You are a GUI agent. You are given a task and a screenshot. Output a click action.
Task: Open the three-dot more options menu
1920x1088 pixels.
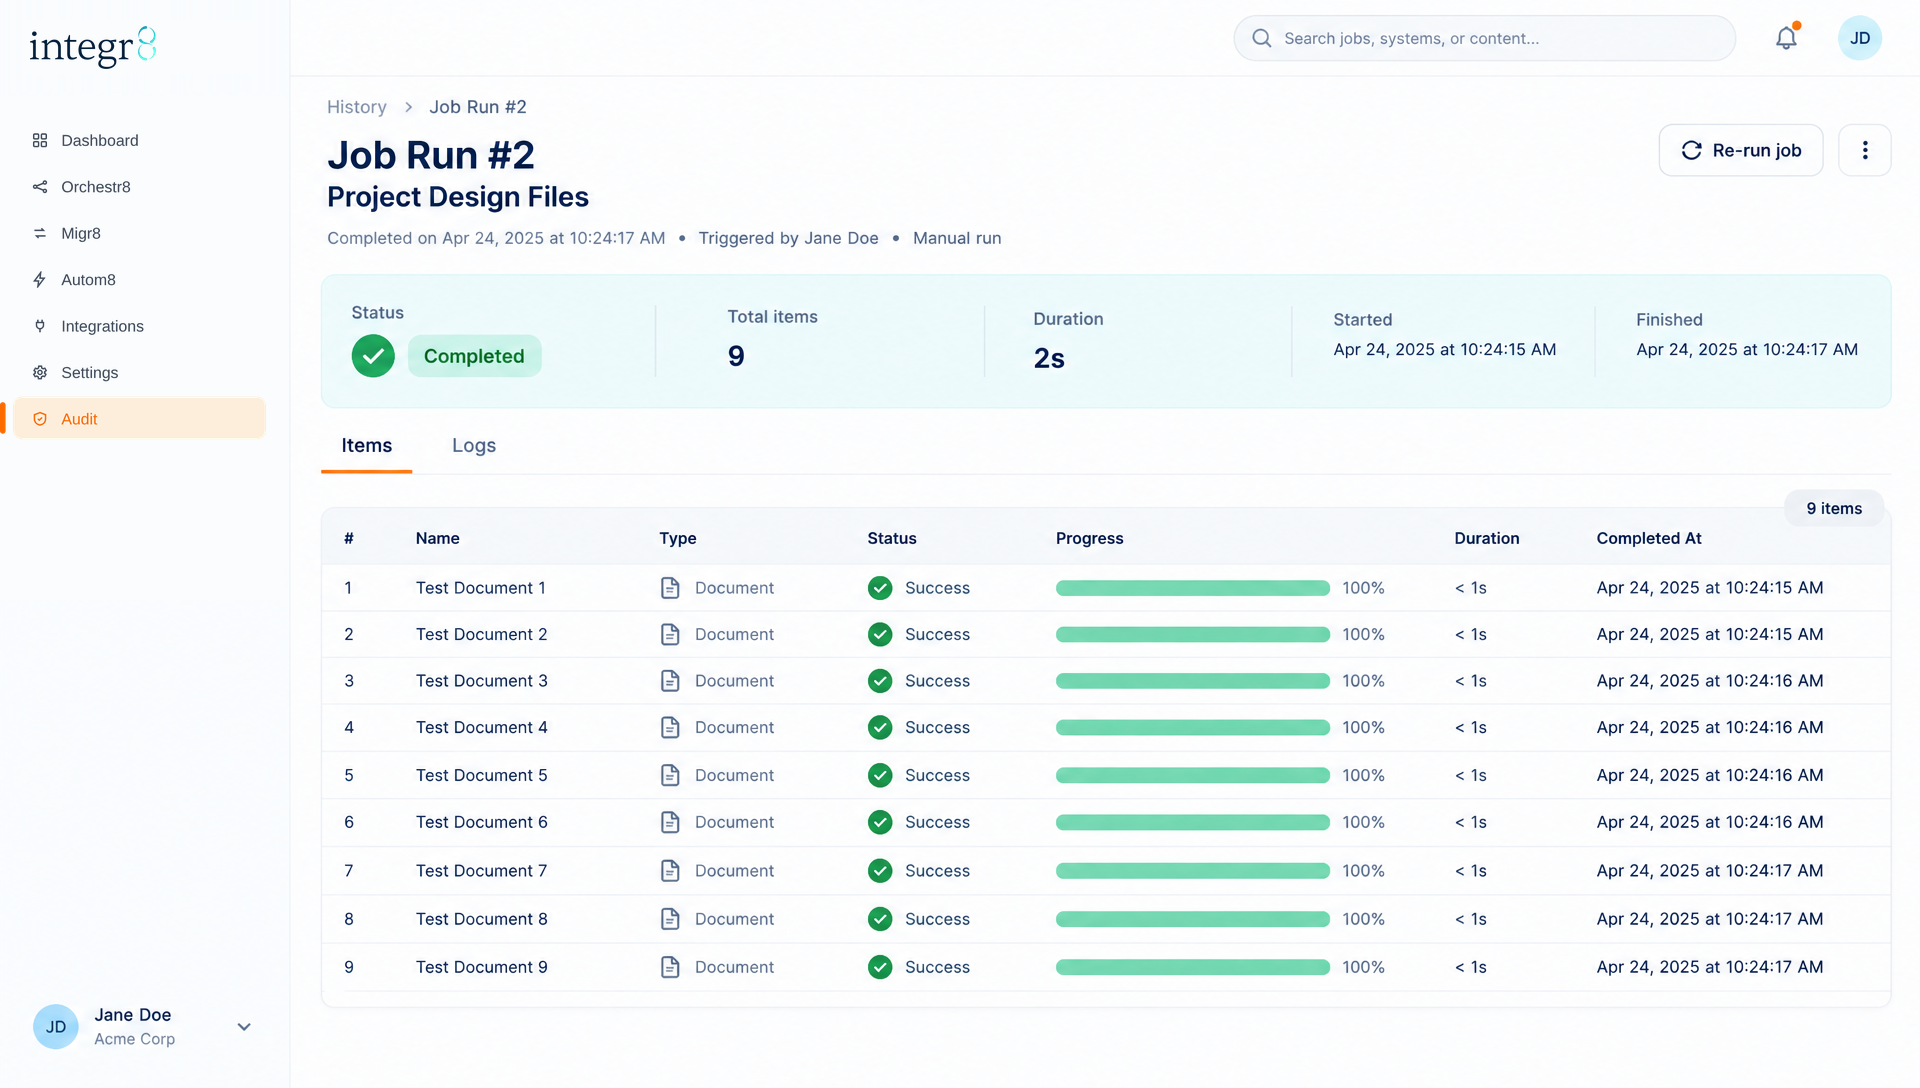click(1865, 150)
